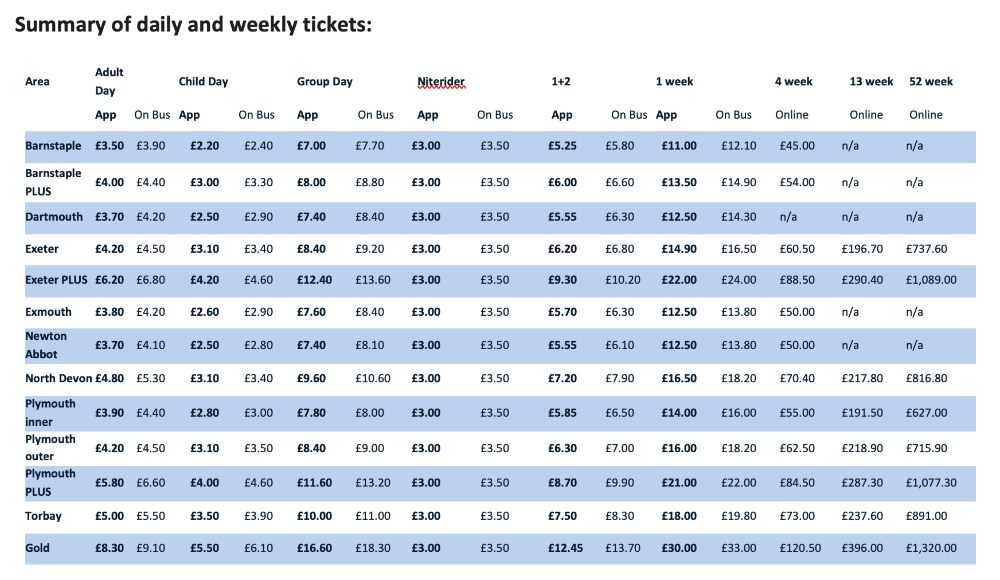Click the 4 week column header

pos(793,82)
